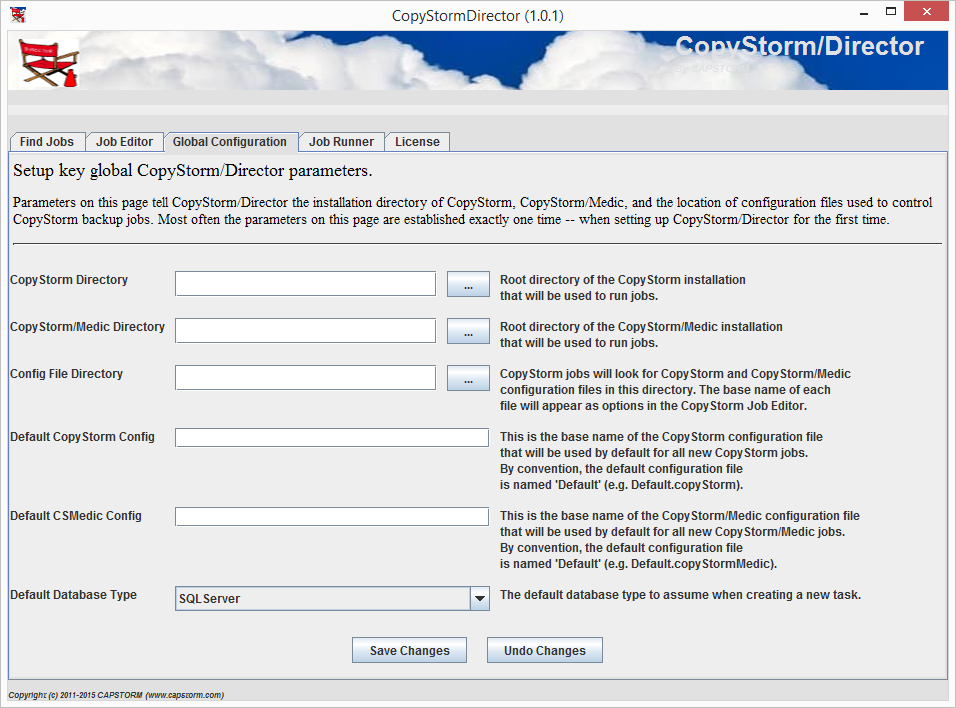View the License tab
Image resolution: width=956 pixels, height=708 pixels.
417,141
